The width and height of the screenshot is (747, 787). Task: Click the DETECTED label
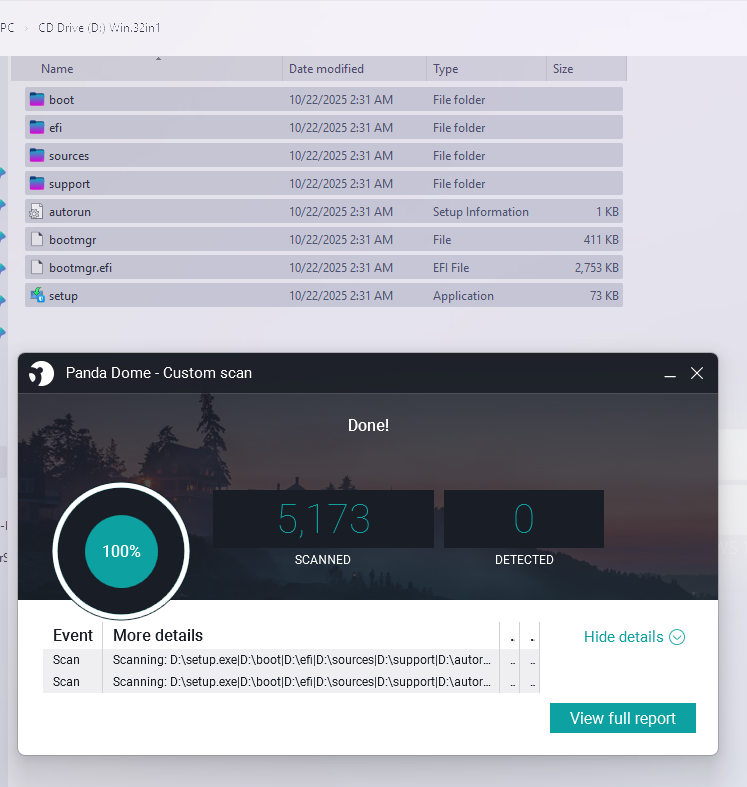coord(524,560)
